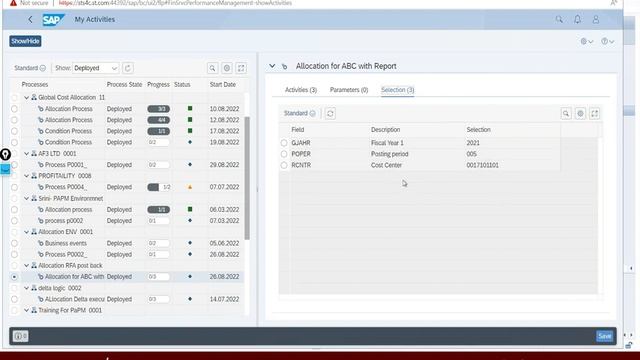Collapse the PROFITAILITY 0008 node
The image size is (640, 360).
(x=27, y=176)
